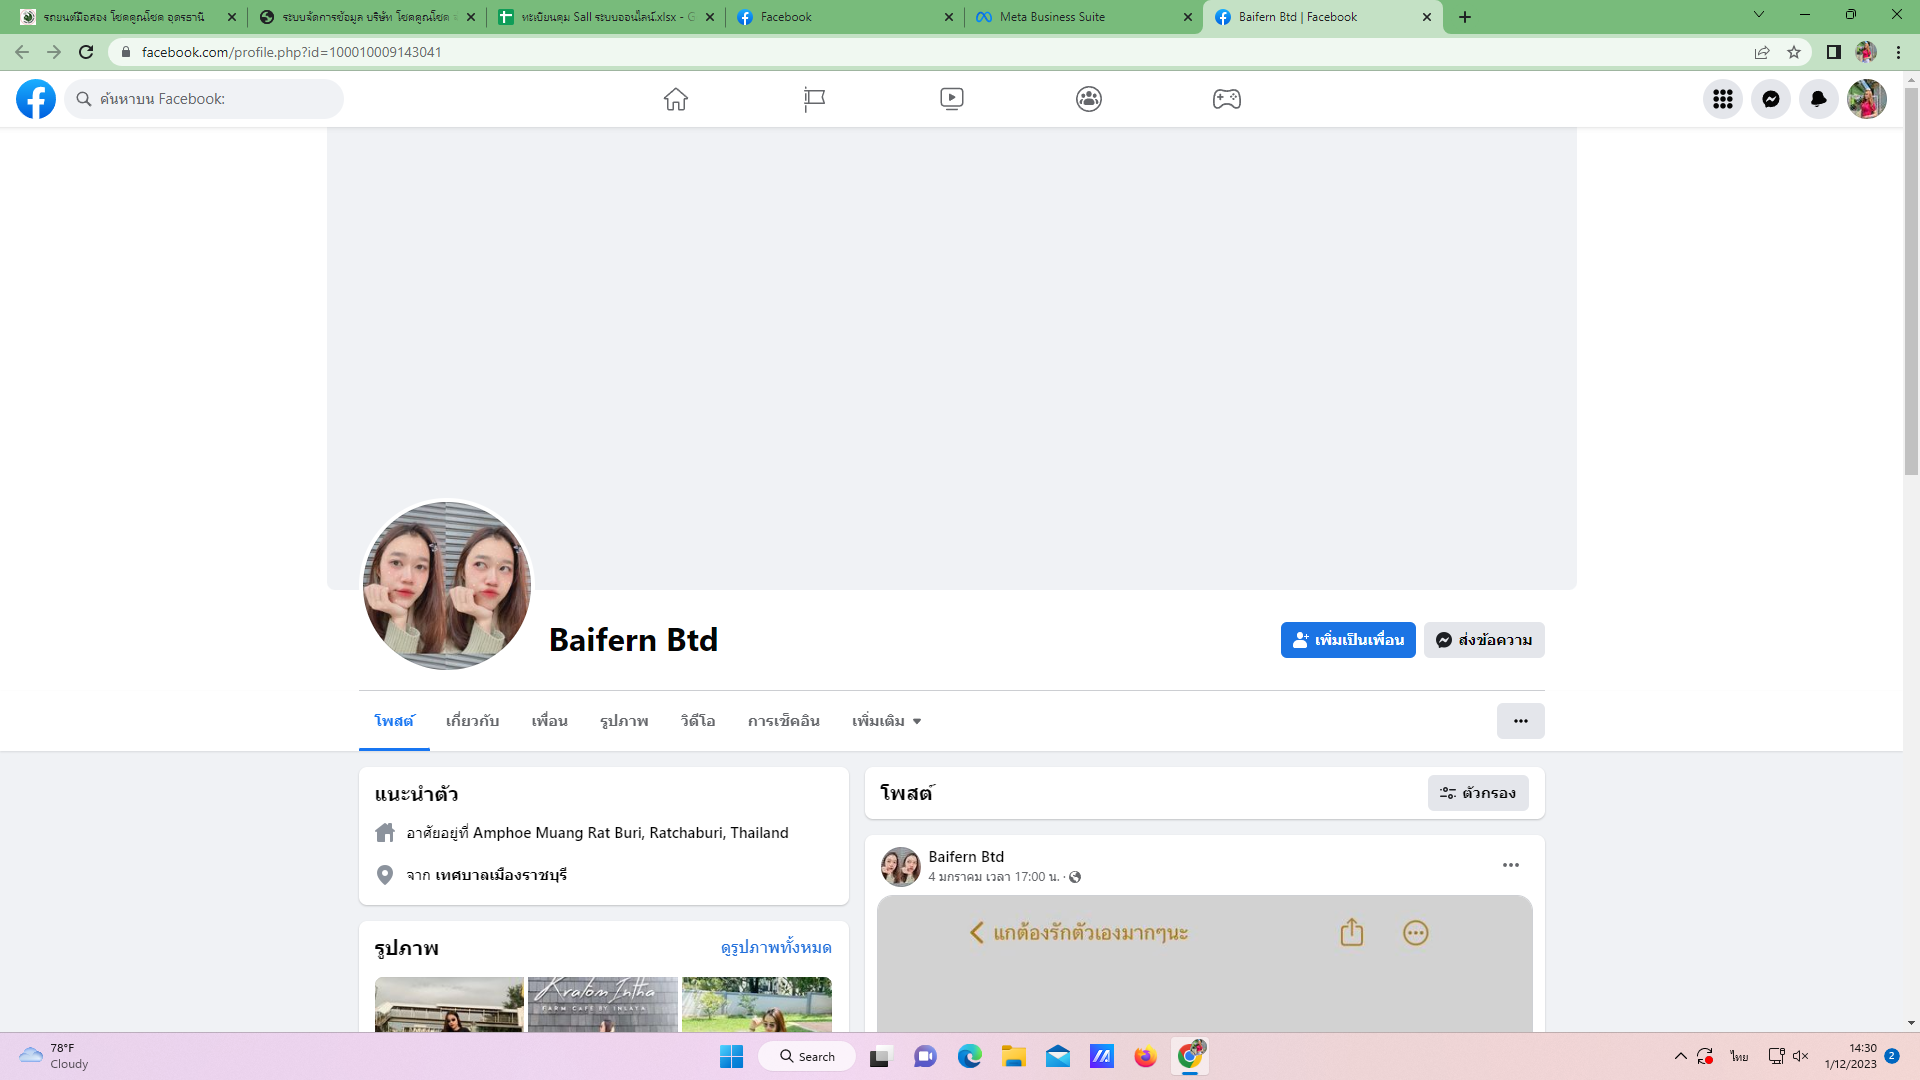Click the ตัวกรอง filter button
1920x1080 pixels.
point(1477,793)
